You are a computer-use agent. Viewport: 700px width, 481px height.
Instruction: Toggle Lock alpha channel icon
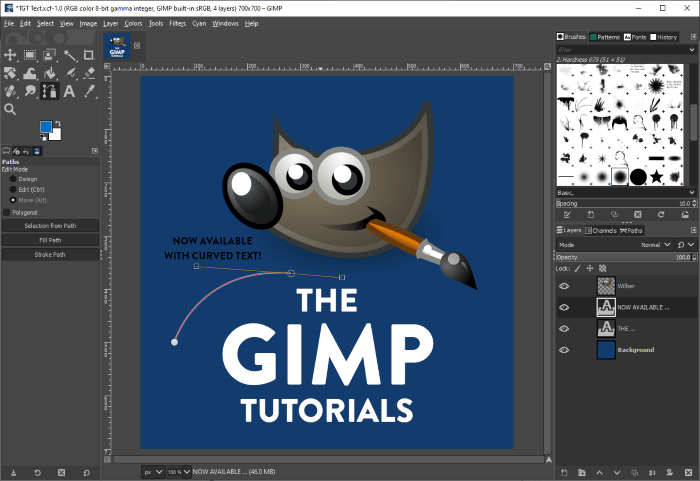pyautogui.click(x=603, y=268)
